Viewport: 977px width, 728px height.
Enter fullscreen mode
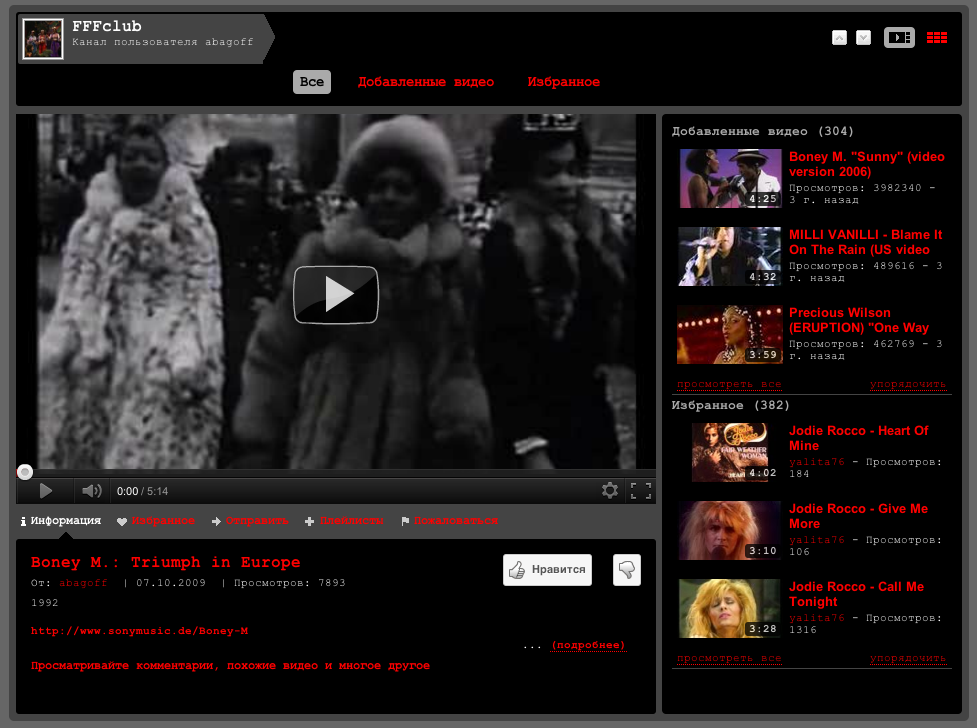pyautogui.click(x=641, y=491)
